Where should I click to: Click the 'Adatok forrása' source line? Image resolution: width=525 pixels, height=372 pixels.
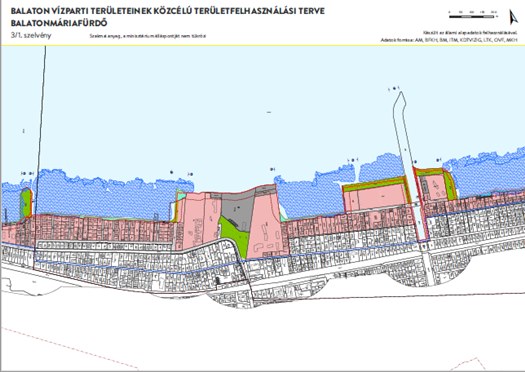point(449,40)
